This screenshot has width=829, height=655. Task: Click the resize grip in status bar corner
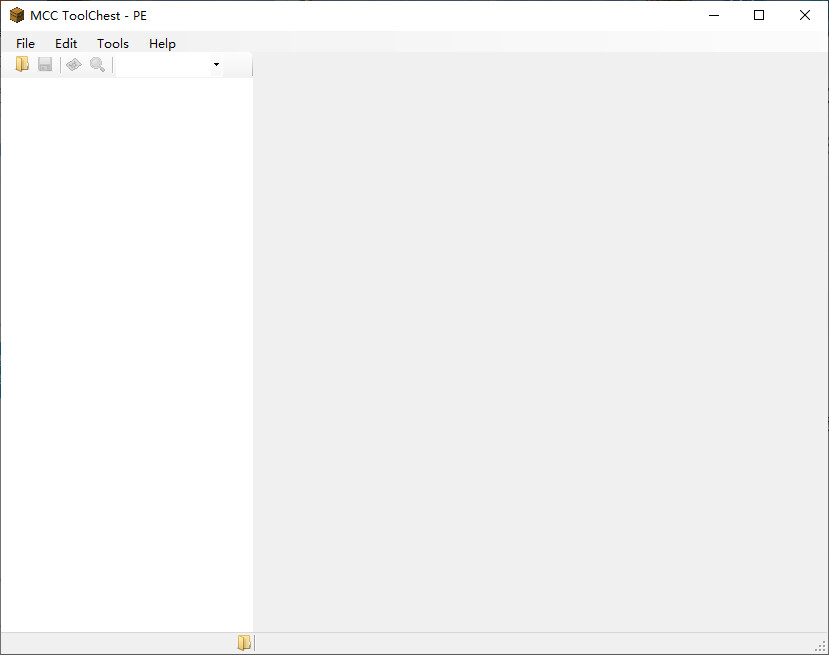pos(821,646)
